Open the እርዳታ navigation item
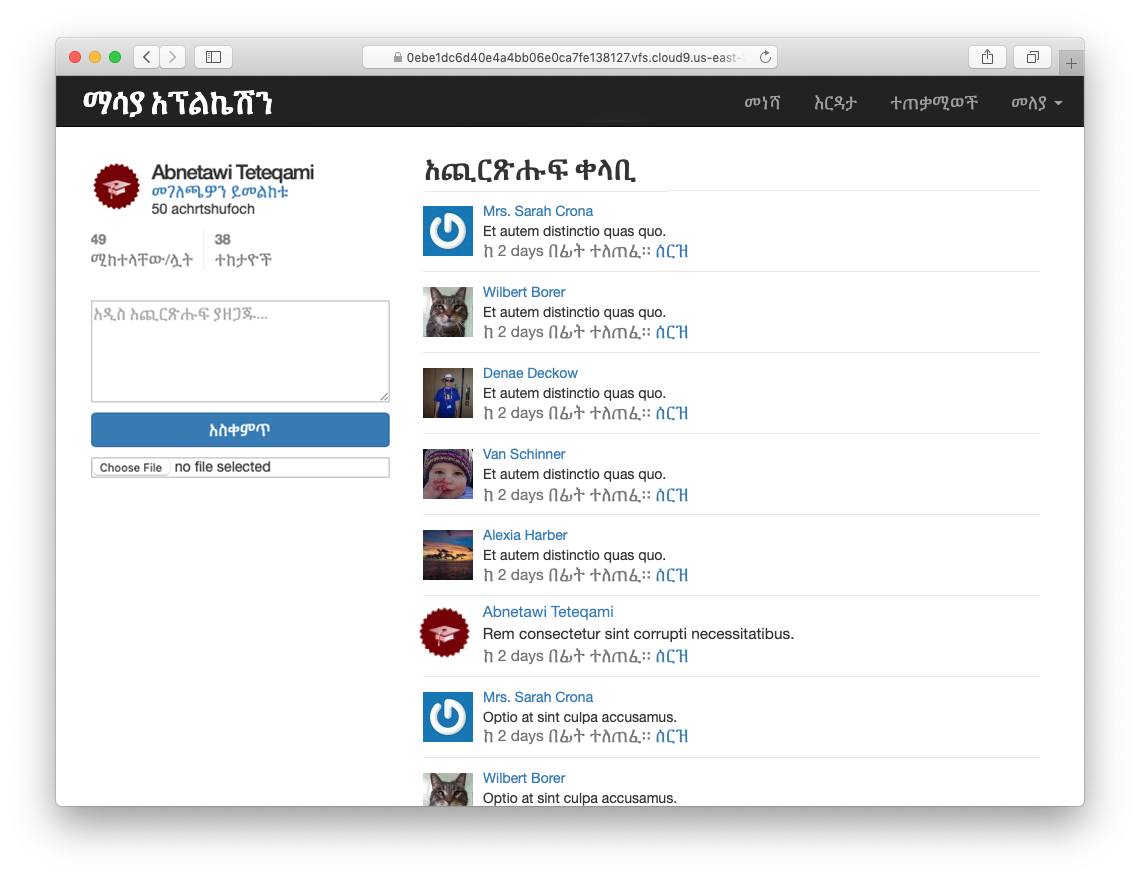 click(x=835, y=103)
